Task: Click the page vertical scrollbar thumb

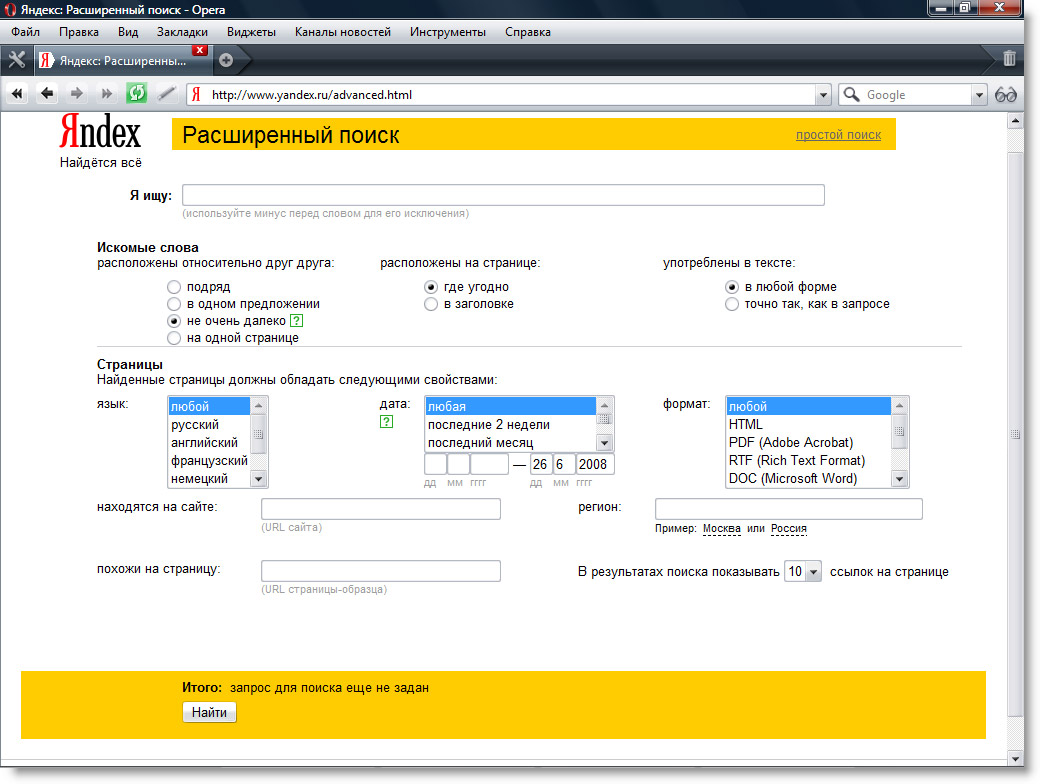Action: click(1015, 434)
